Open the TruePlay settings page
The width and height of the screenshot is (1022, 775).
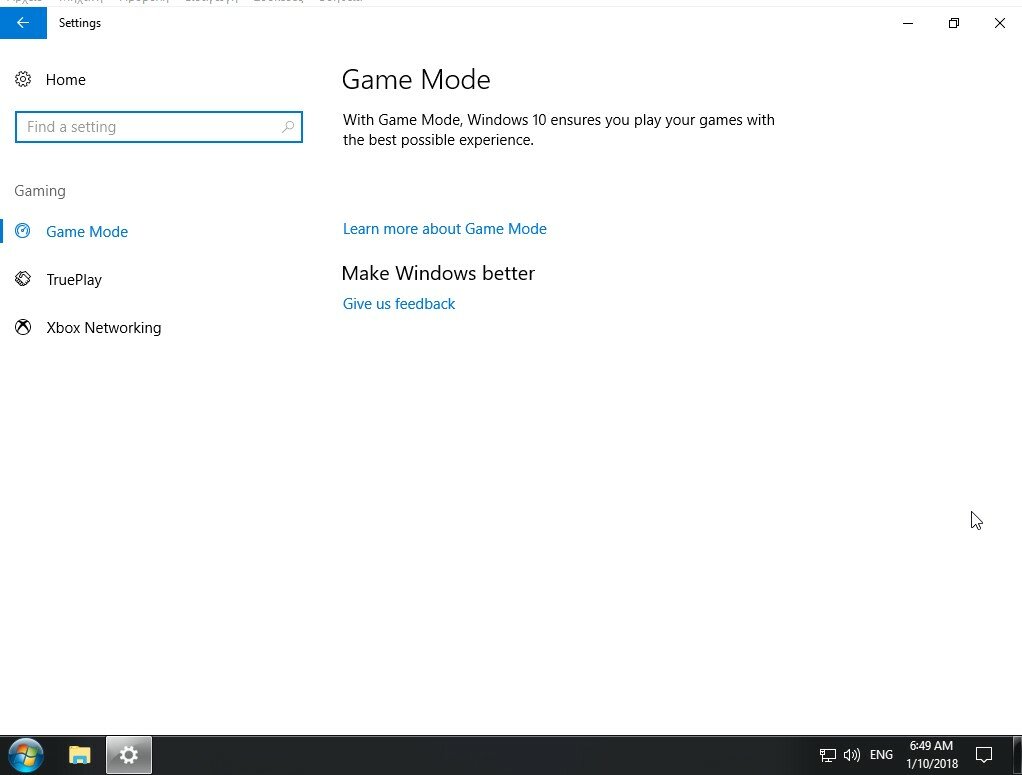pyautogui.click(x=74, y=280)
